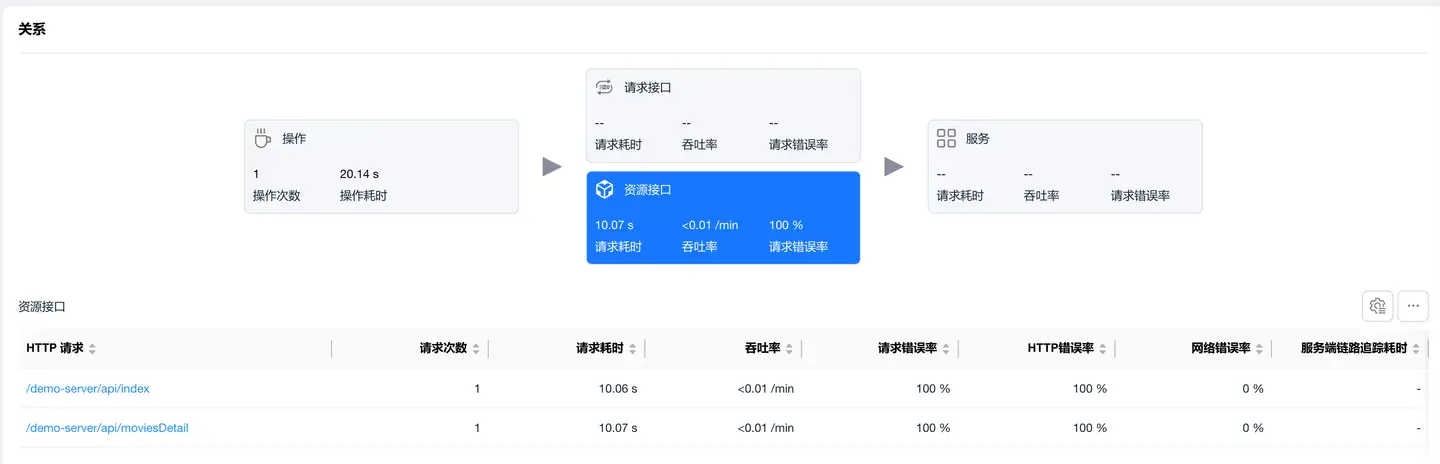This screenshot has width=1440, height=464.
Task: Click the coffee cup operation icon
Action: tap(263, 138)
